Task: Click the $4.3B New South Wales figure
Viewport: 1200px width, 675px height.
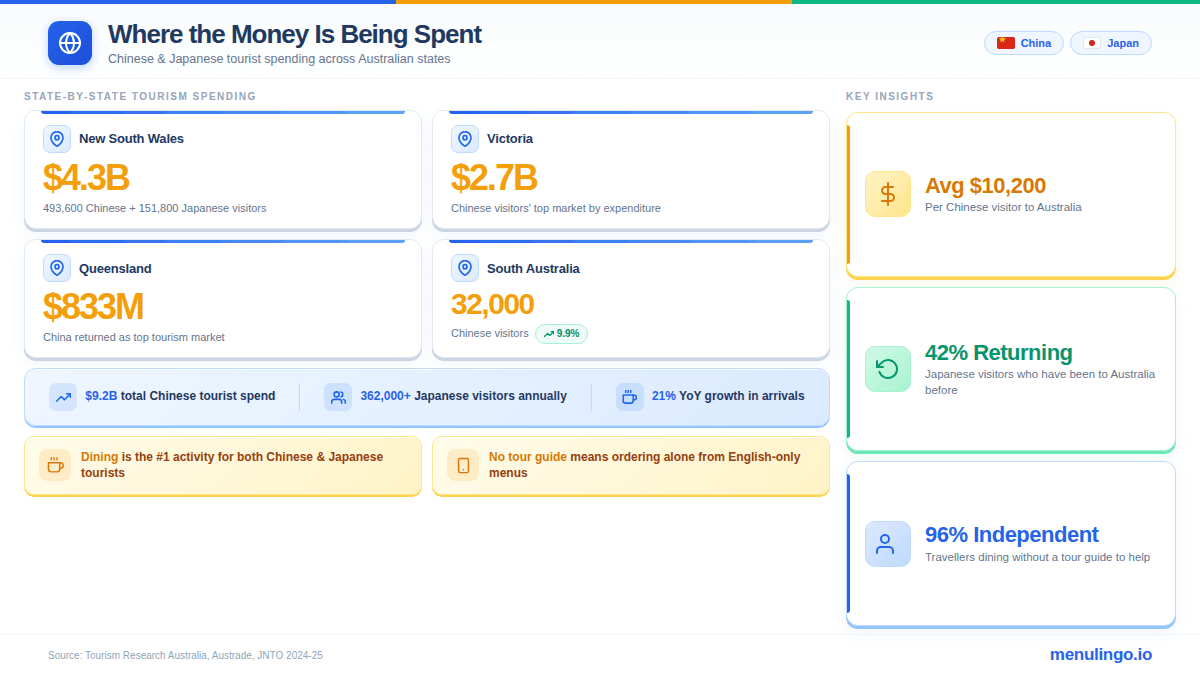Action: pos(86,178)
